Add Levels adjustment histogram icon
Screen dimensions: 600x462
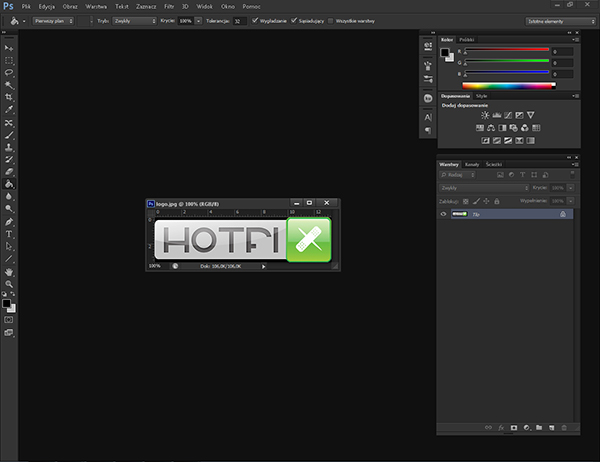pyautogui.click(x=497, y=115)
